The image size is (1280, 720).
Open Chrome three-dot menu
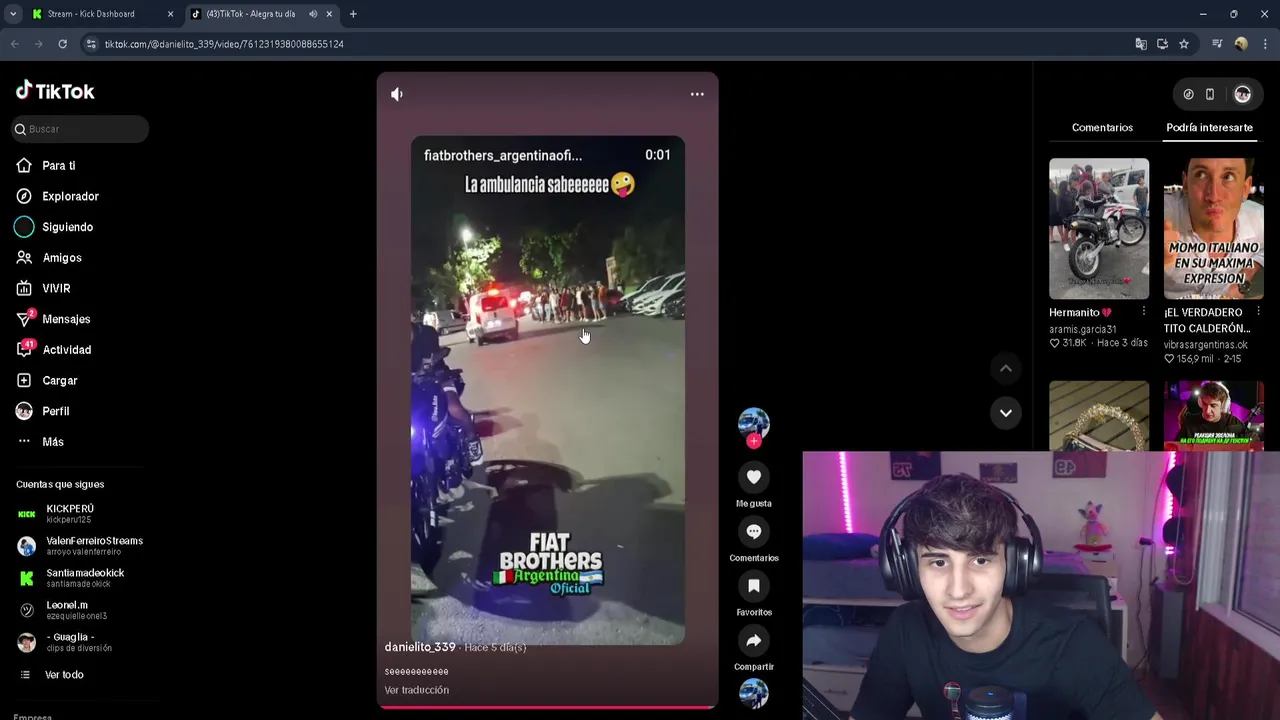1265,44
